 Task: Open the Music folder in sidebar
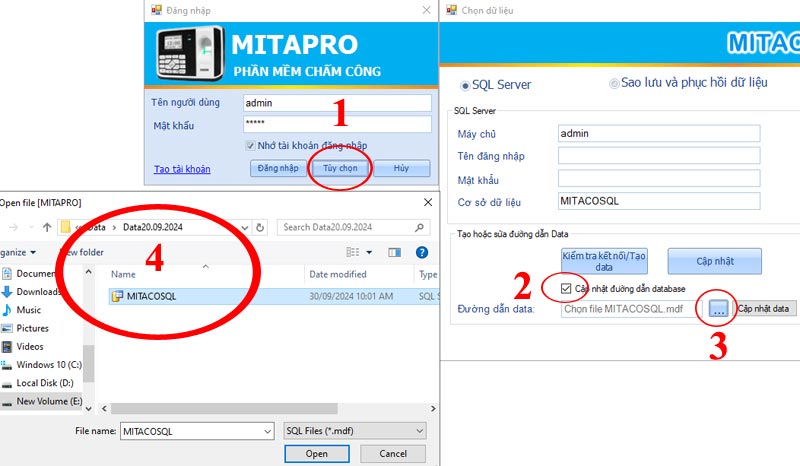click(x=28, y=310)
